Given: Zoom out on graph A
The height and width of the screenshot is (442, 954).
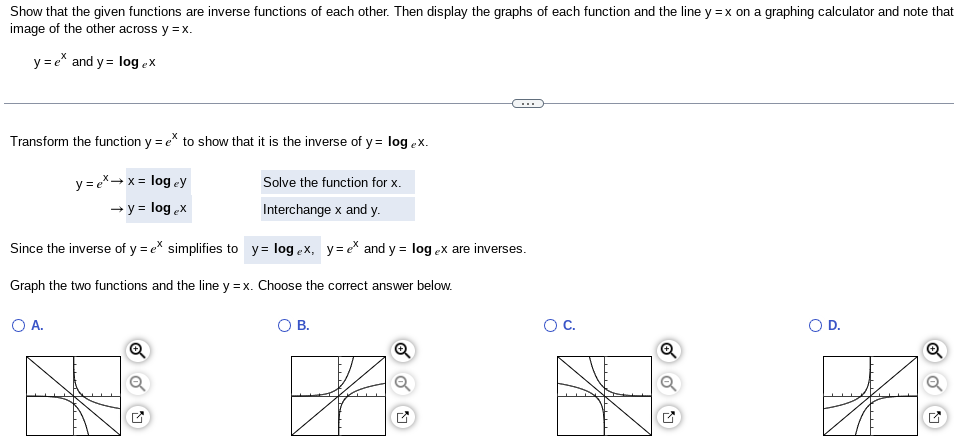Looking at the screenshot, I should pyautogui.click(x=138, y=384).
